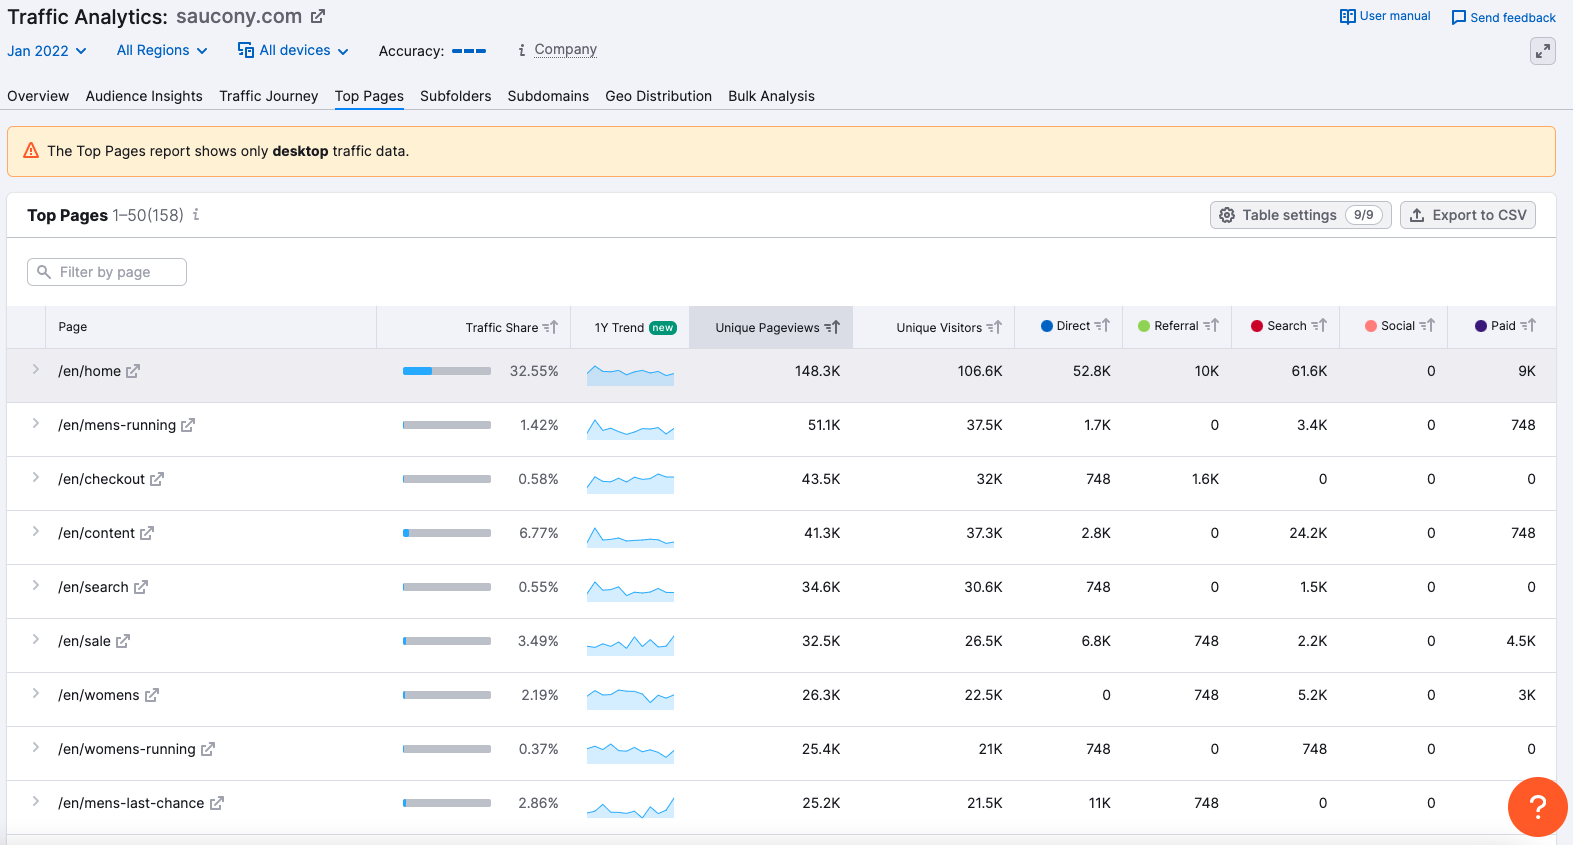Image resolution: width=1573 pixels, height=845 pixels.
Task: Sort by Search traffic column icon
Action: tap(1319, 325)
